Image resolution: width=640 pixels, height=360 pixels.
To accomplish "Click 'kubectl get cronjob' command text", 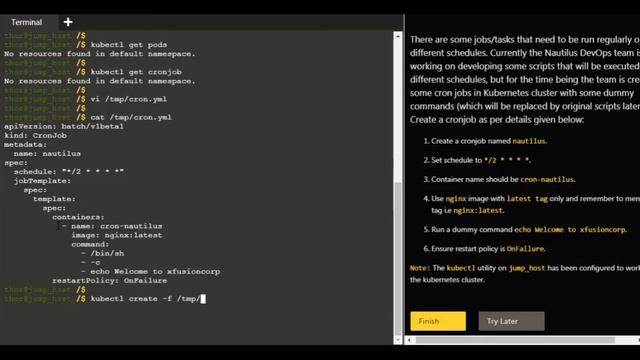I will tap(136, 72).
